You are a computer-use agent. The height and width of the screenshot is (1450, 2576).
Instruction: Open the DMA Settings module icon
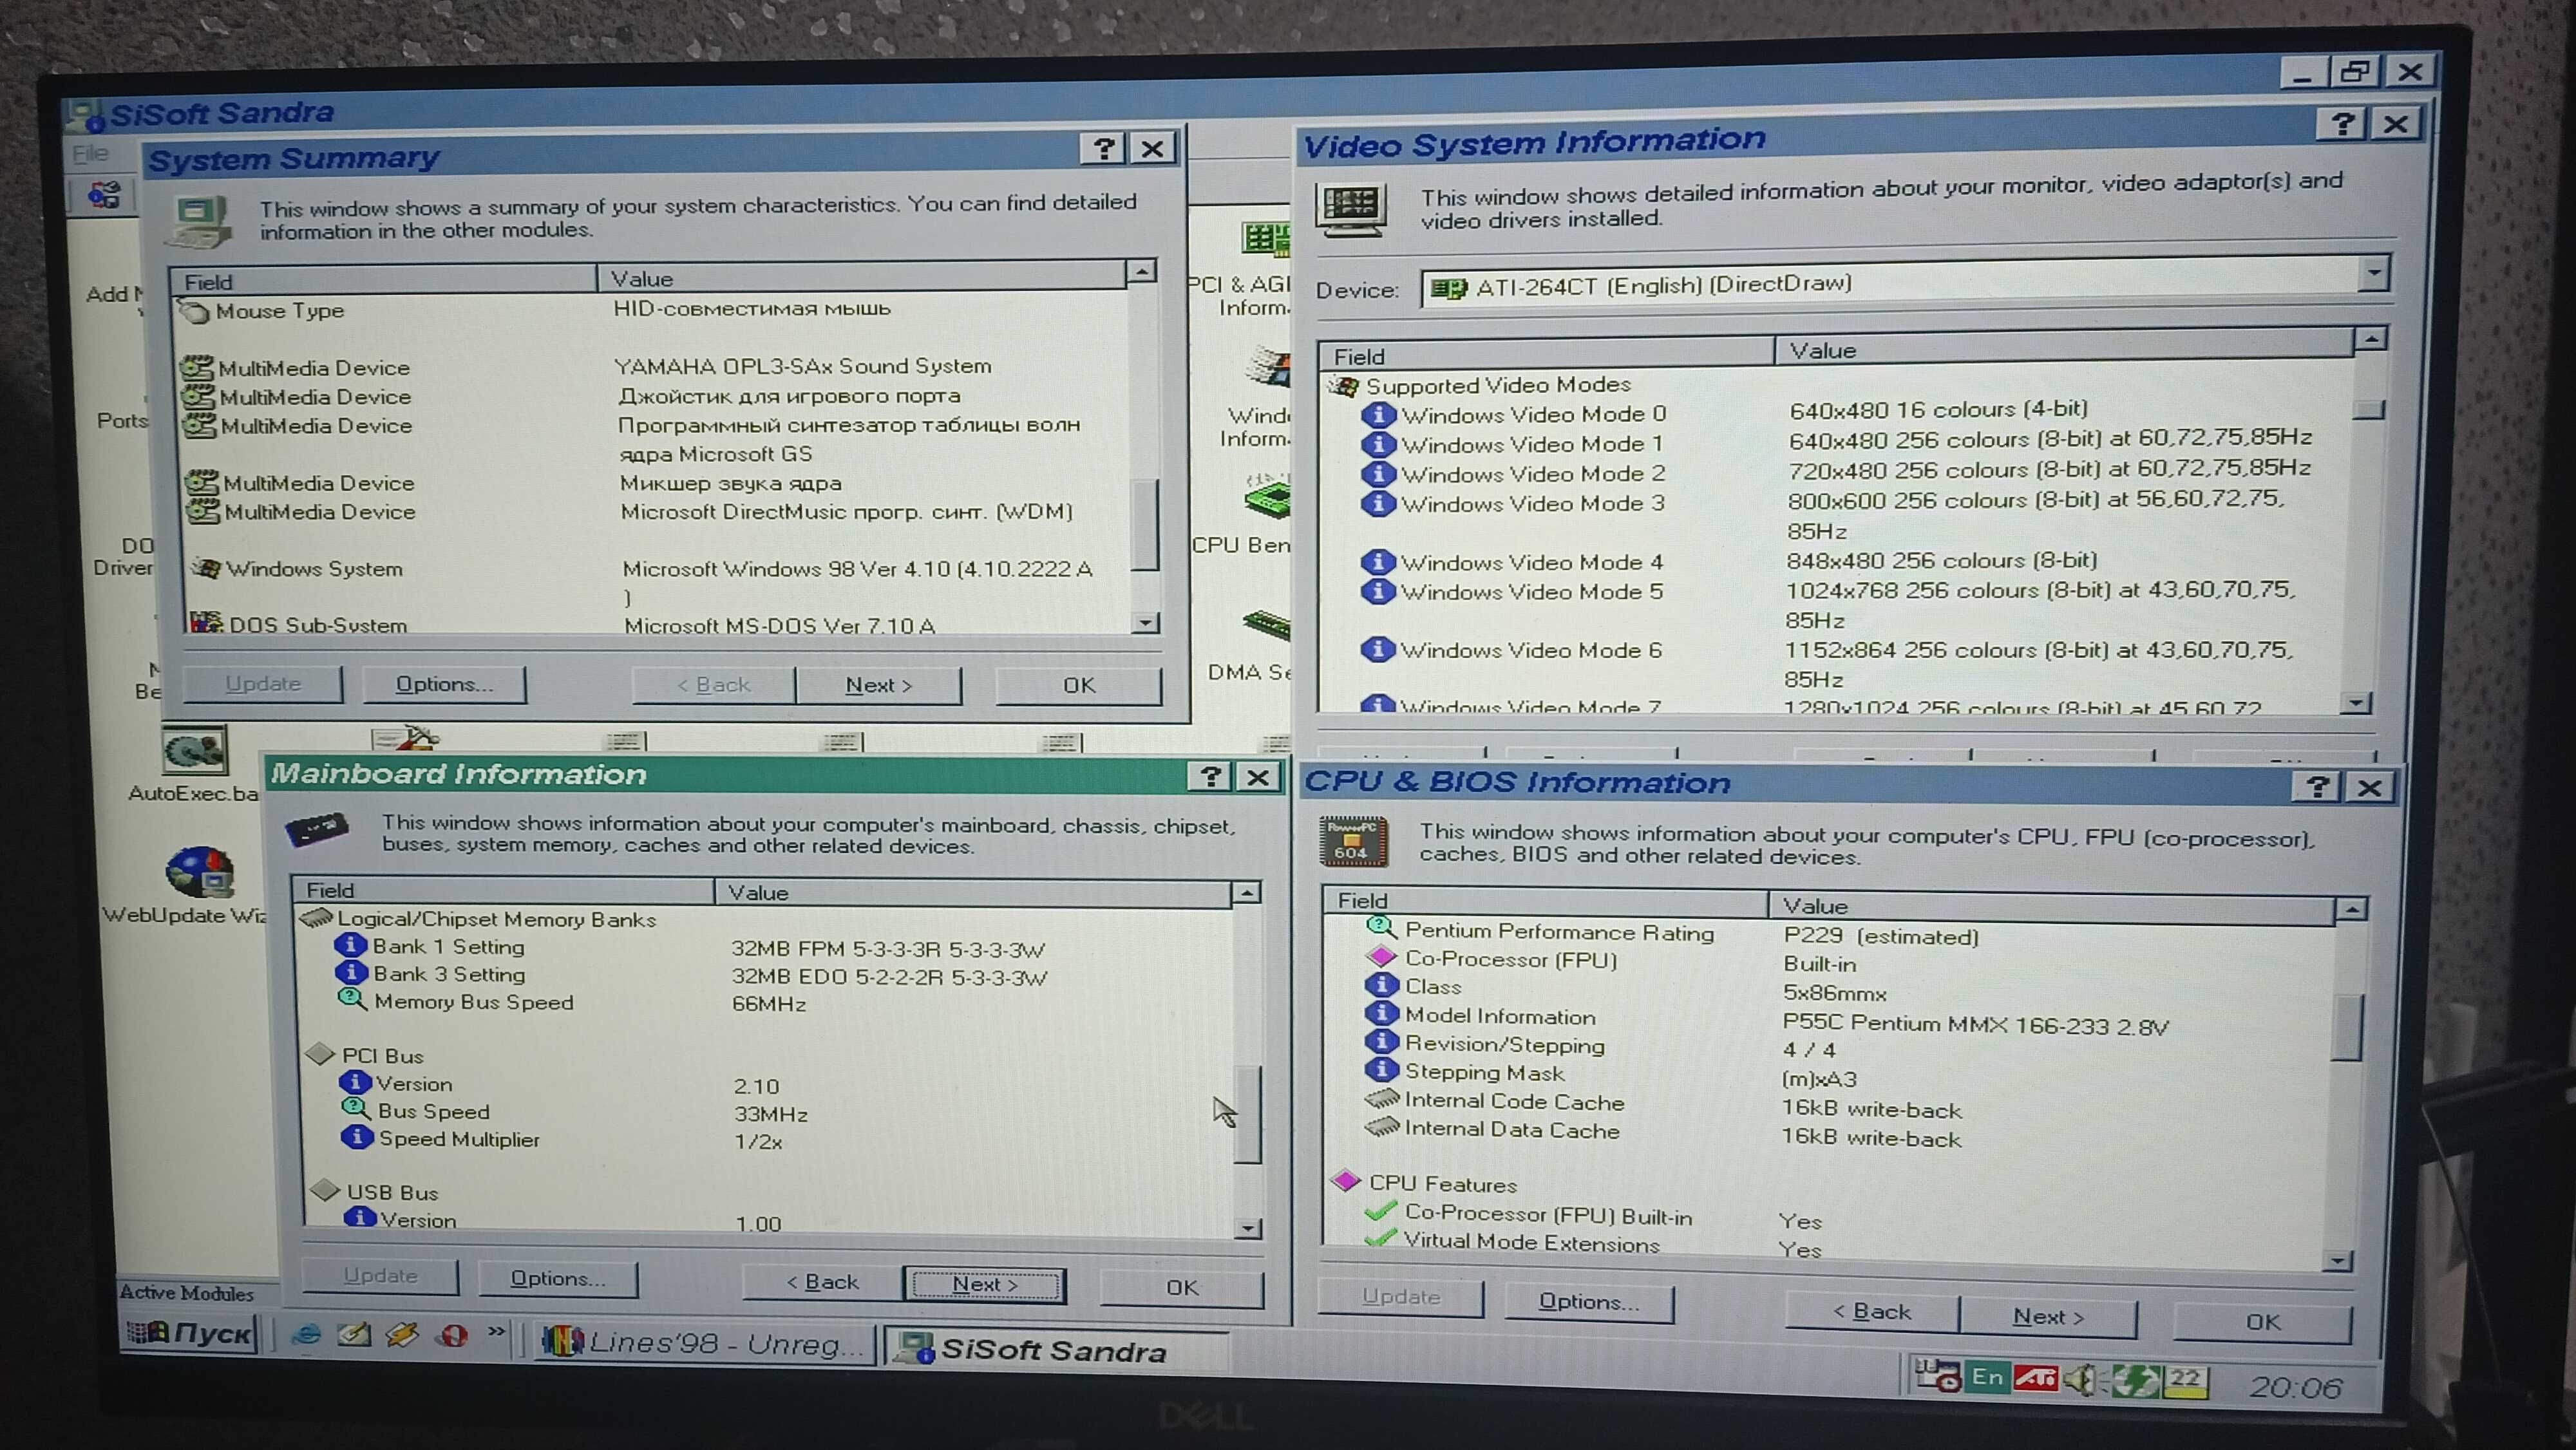tap(1267, 625)
